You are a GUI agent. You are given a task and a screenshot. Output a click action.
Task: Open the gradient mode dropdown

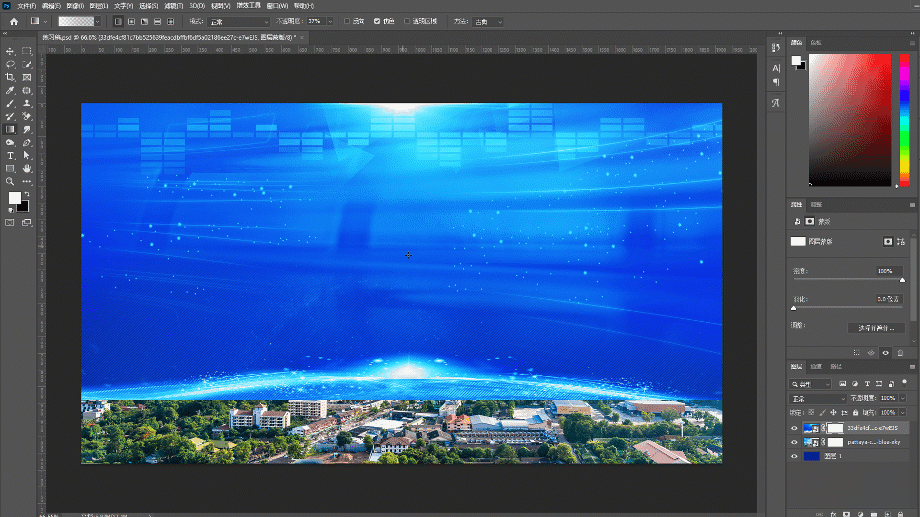point(239,22)
